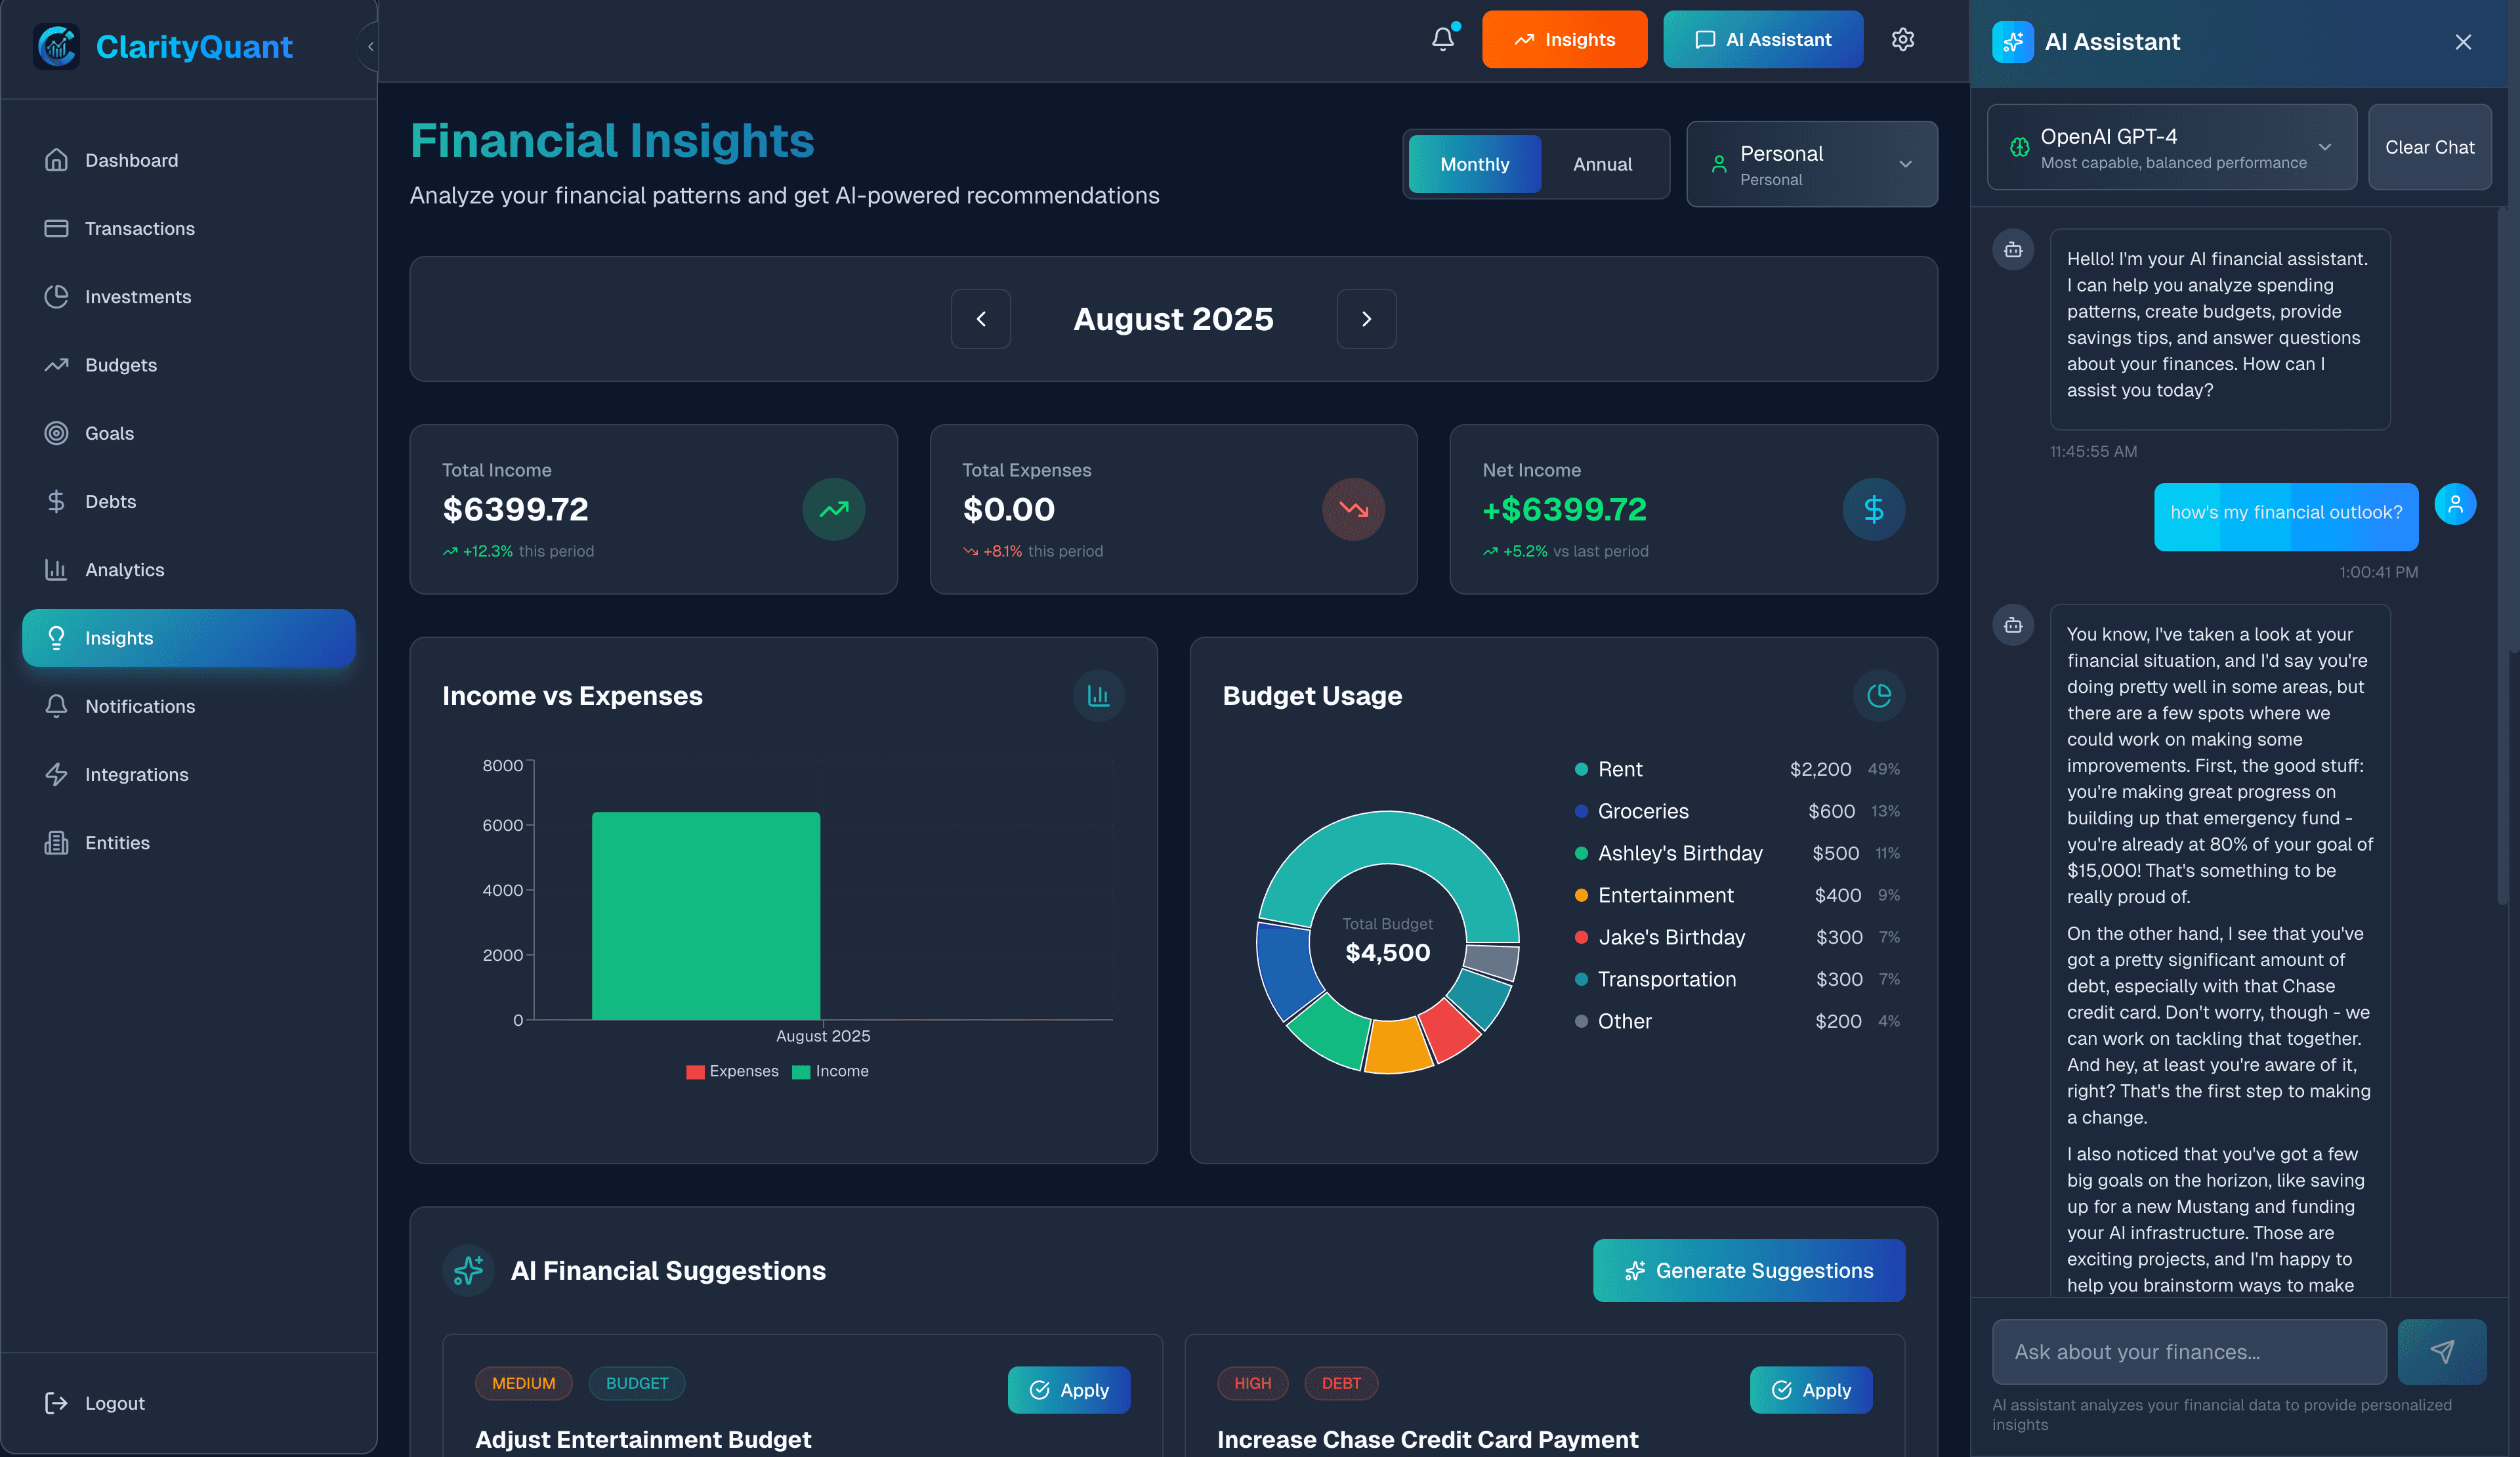This screenshot has width=2520, height=1457.
Task: Click the Rent teal legend dot
Action: (x=1581, y=769)
